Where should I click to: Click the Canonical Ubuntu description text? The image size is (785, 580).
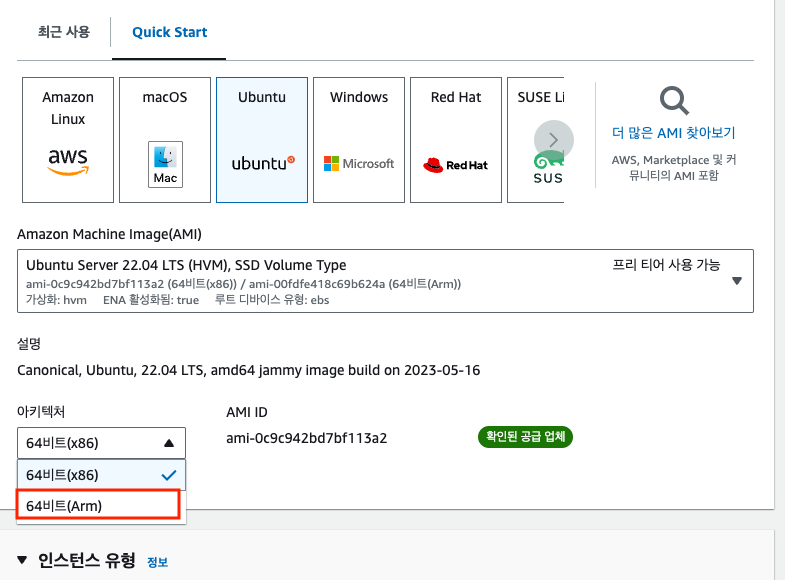(x=248, y=370)
